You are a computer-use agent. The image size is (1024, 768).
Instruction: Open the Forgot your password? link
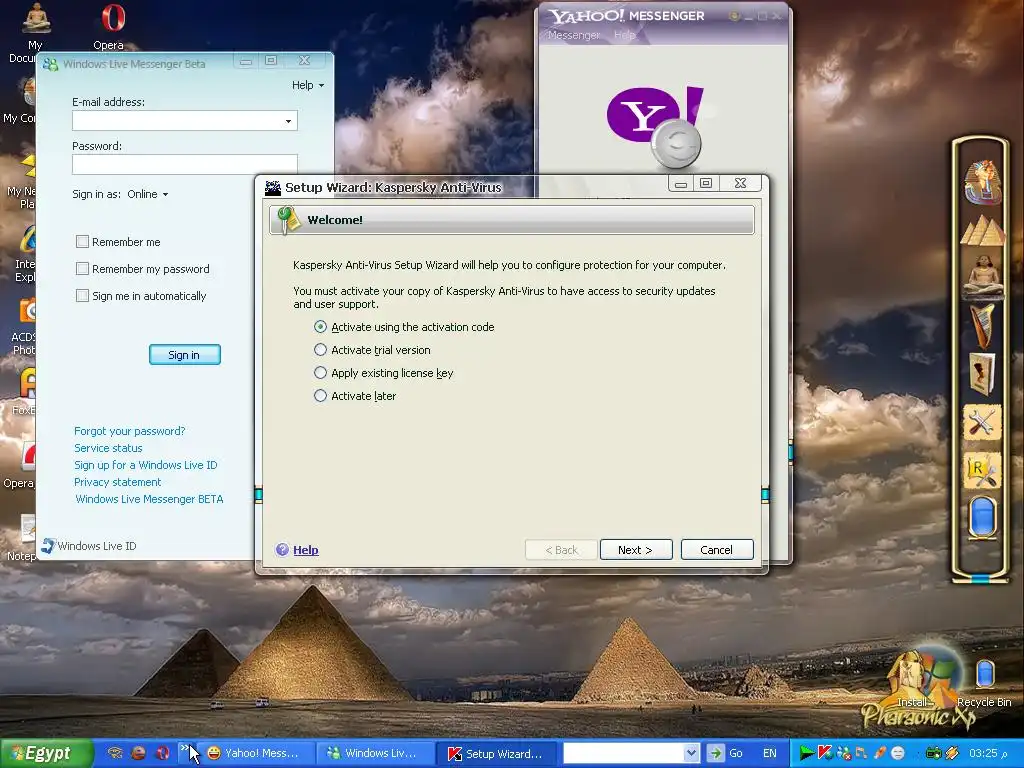click(129, 431)
